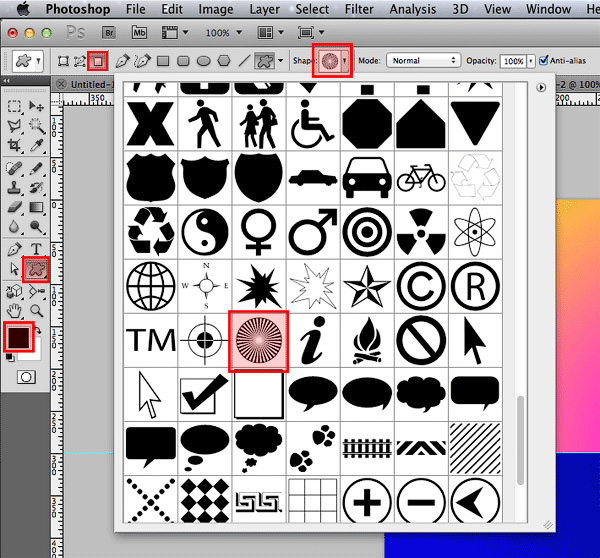Toggle Shape Layers mode in options bar

[x=63, y=61]
